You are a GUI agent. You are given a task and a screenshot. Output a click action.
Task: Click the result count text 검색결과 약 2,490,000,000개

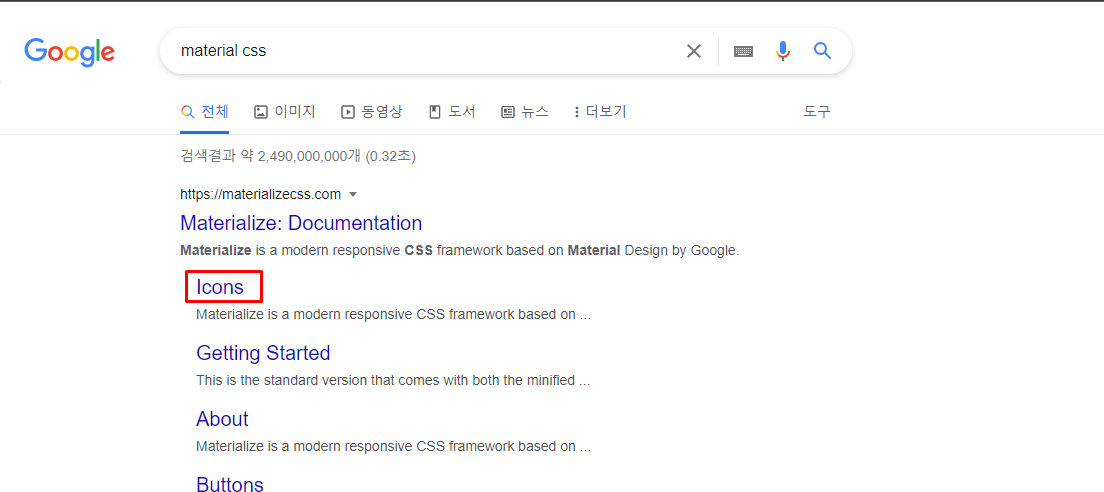click(271, 156)
